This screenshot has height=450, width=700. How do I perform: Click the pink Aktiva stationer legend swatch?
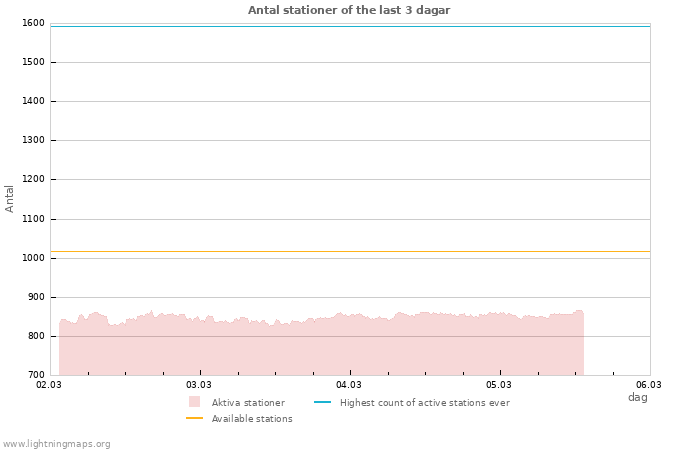(x=194, y=402)
